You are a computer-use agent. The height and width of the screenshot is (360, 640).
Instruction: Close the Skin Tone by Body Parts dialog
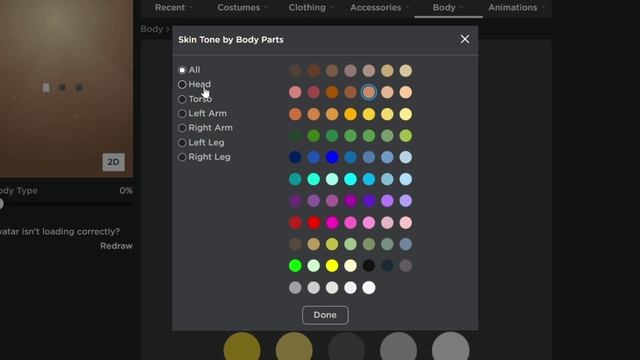[464, 39]
